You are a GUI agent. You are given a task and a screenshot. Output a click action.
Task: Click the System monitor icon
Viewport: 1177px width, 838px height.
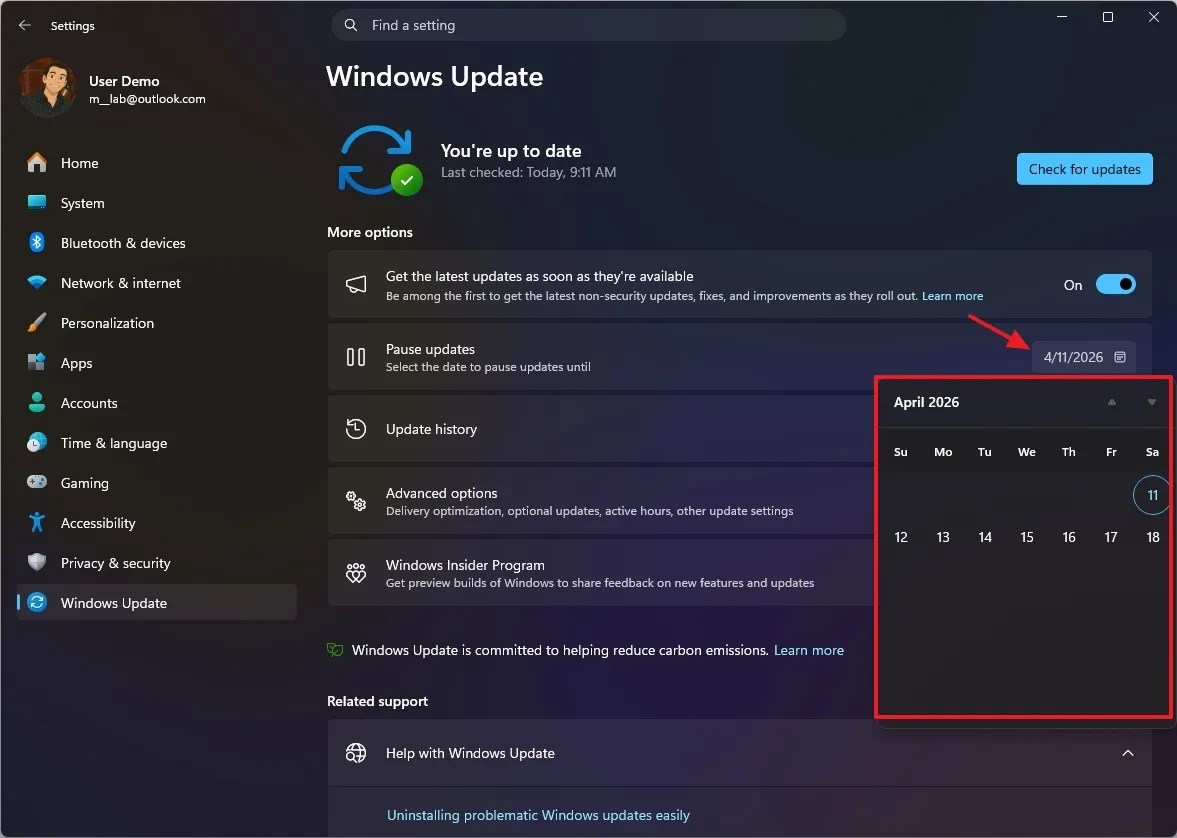(x=37, y=203)
